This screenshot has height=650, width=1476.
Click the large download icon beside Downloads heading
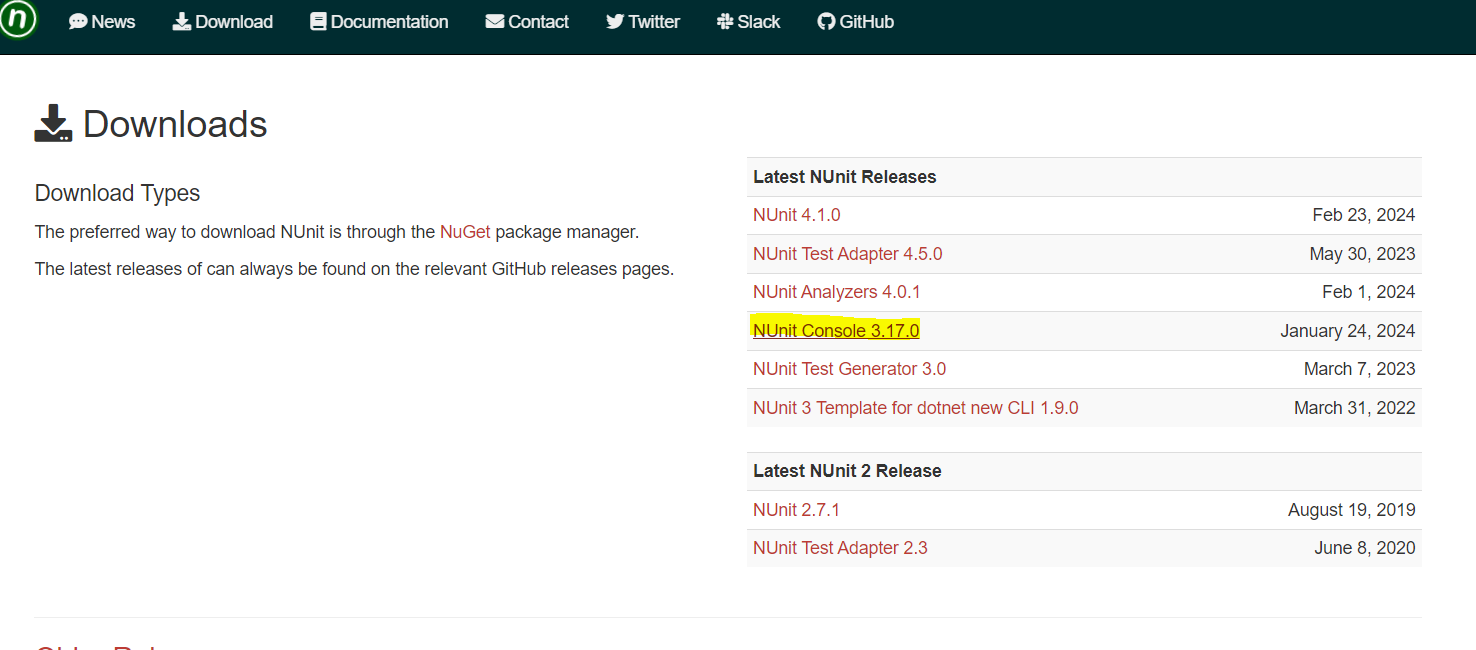53,123
